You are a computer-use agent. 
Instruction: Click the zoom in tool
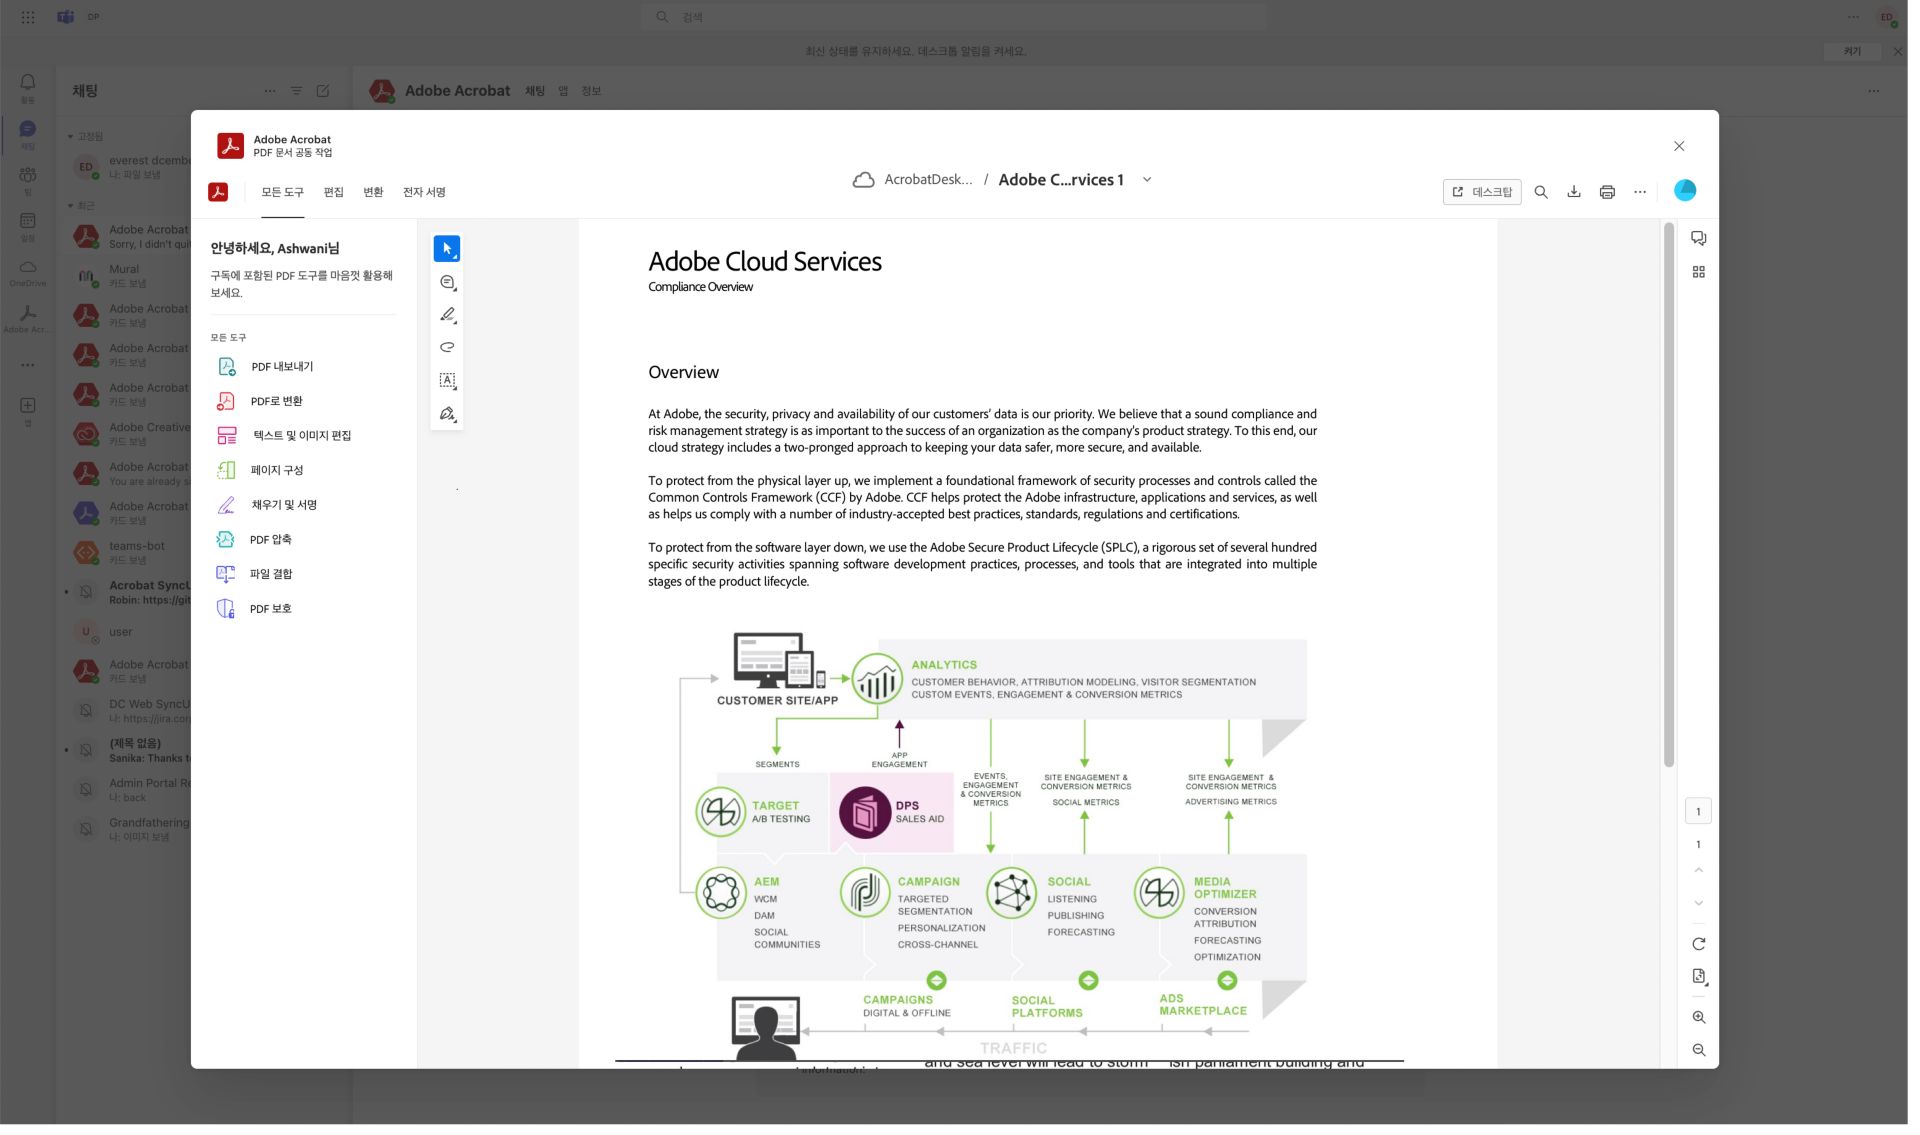click(1697, 1016)
